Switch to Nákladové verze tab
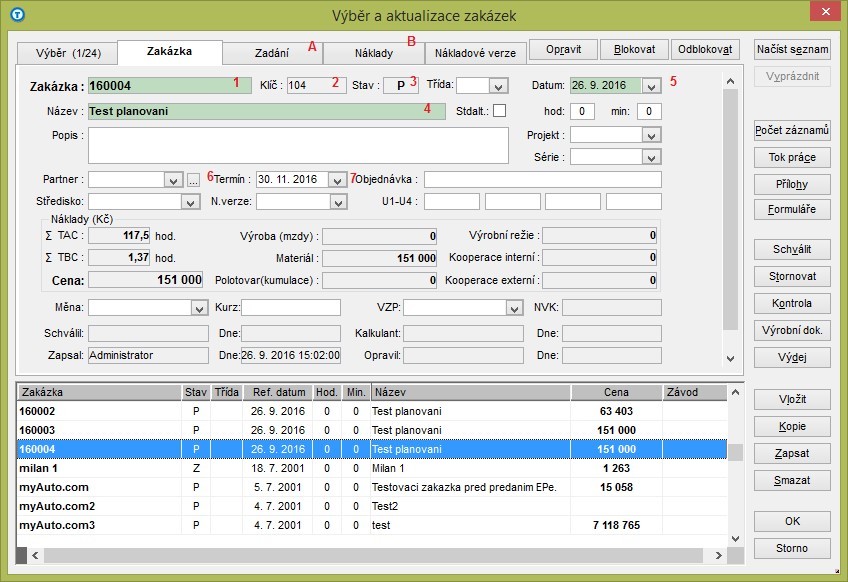Image resolution: width=848 pixels, height=582 pixels. point(475,53)
